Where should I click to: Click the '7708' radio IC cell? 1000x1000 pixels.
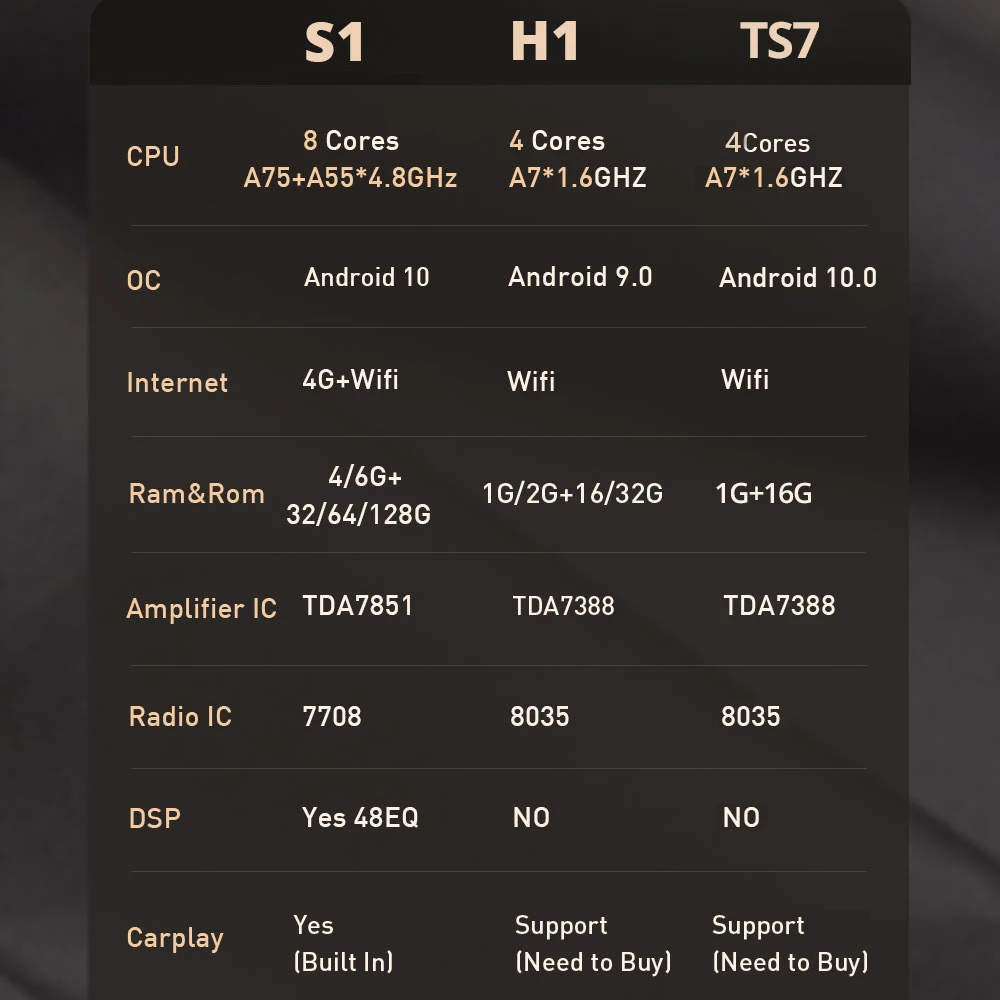click(x=332, y=717)
